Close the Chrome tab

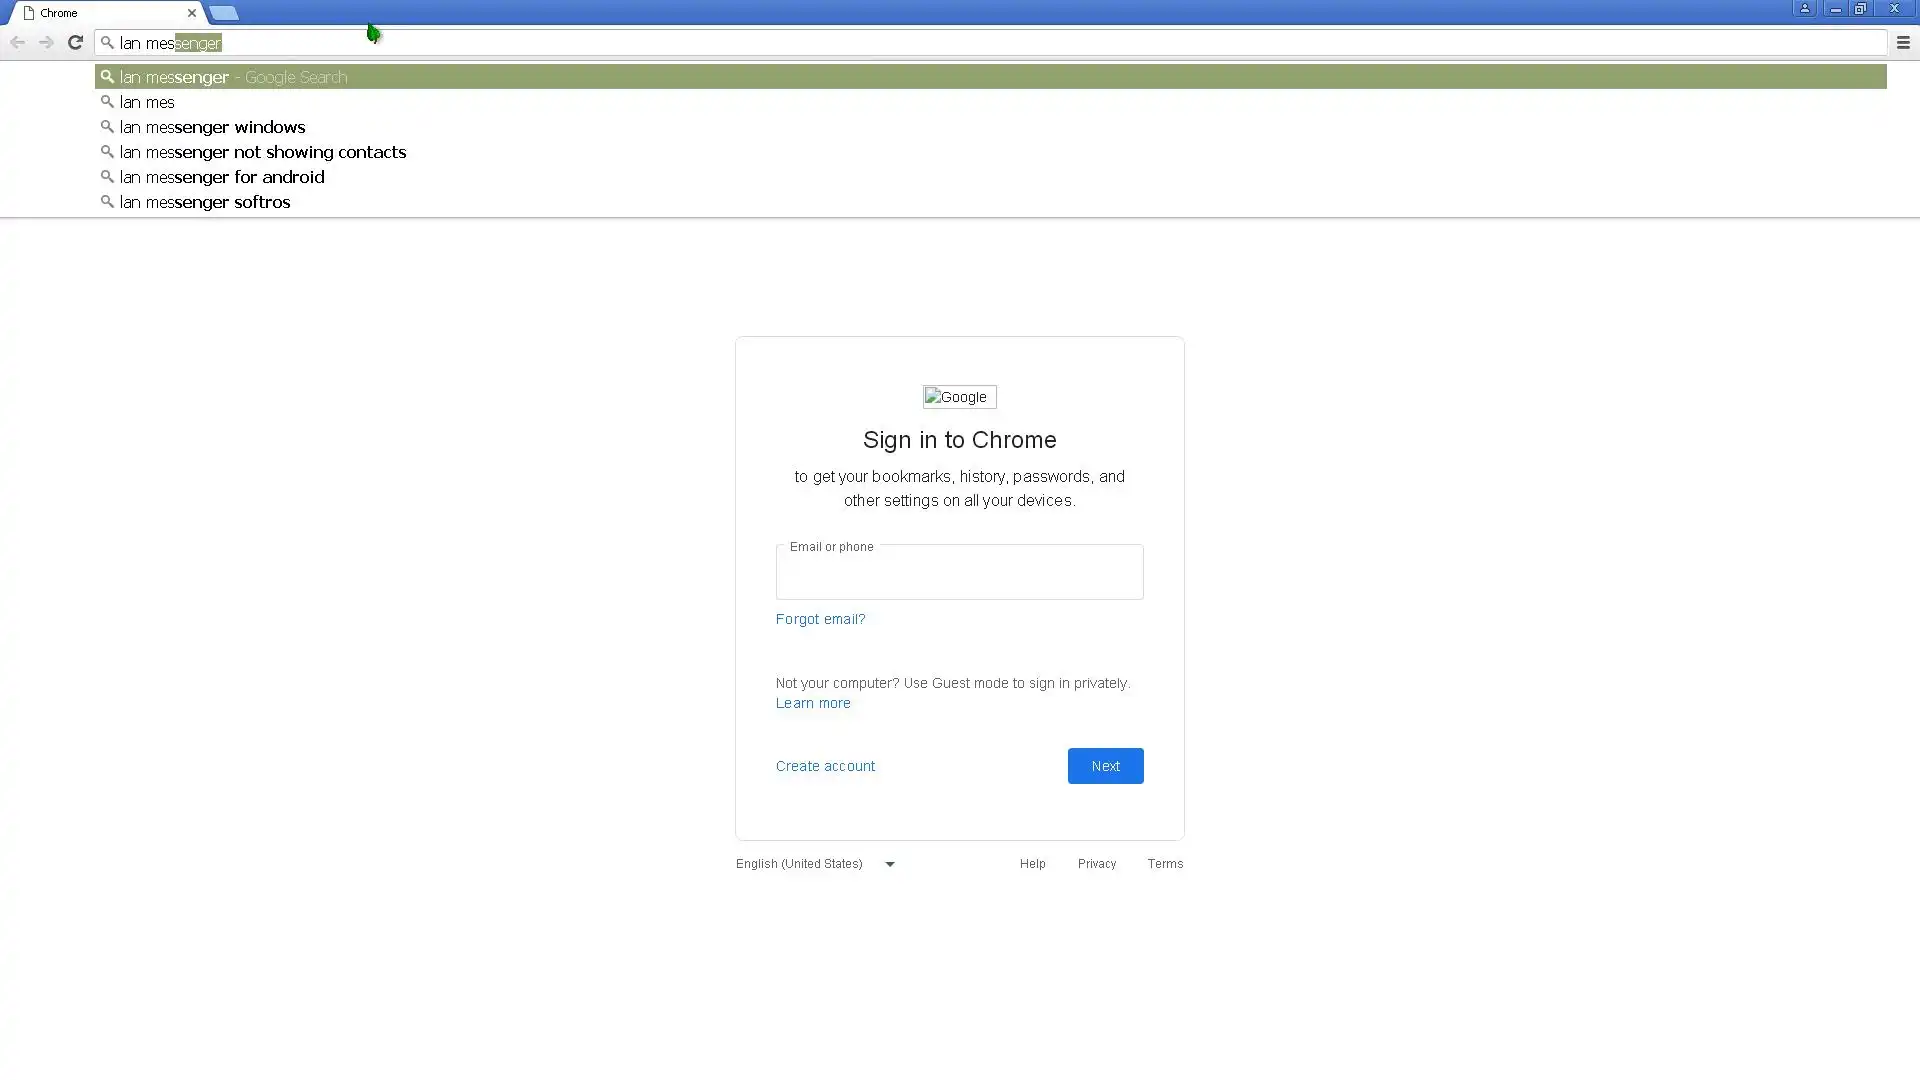tap(192, 13)
